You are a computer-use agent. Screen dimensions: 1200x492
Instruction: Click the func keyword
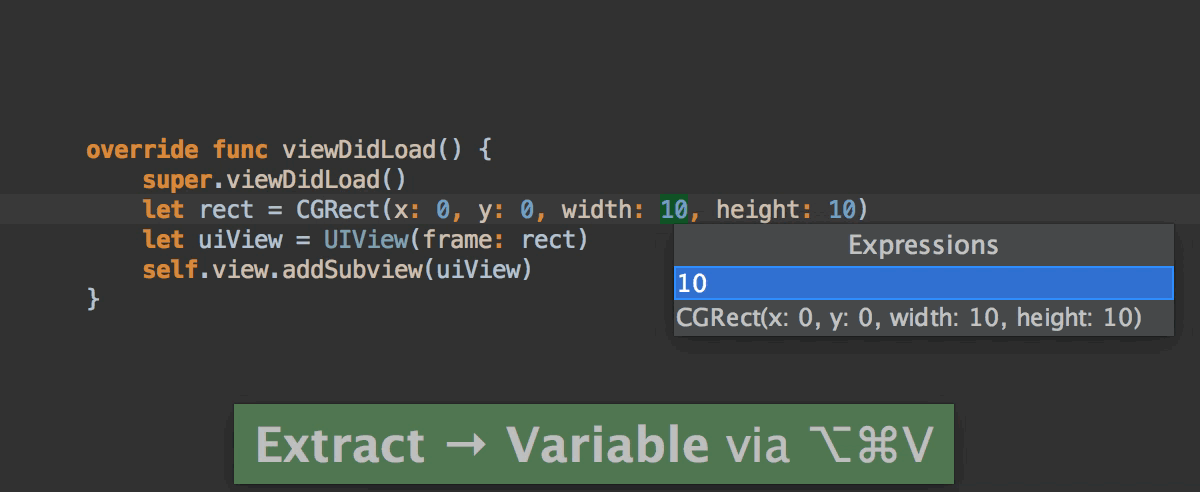click(240, 150)
